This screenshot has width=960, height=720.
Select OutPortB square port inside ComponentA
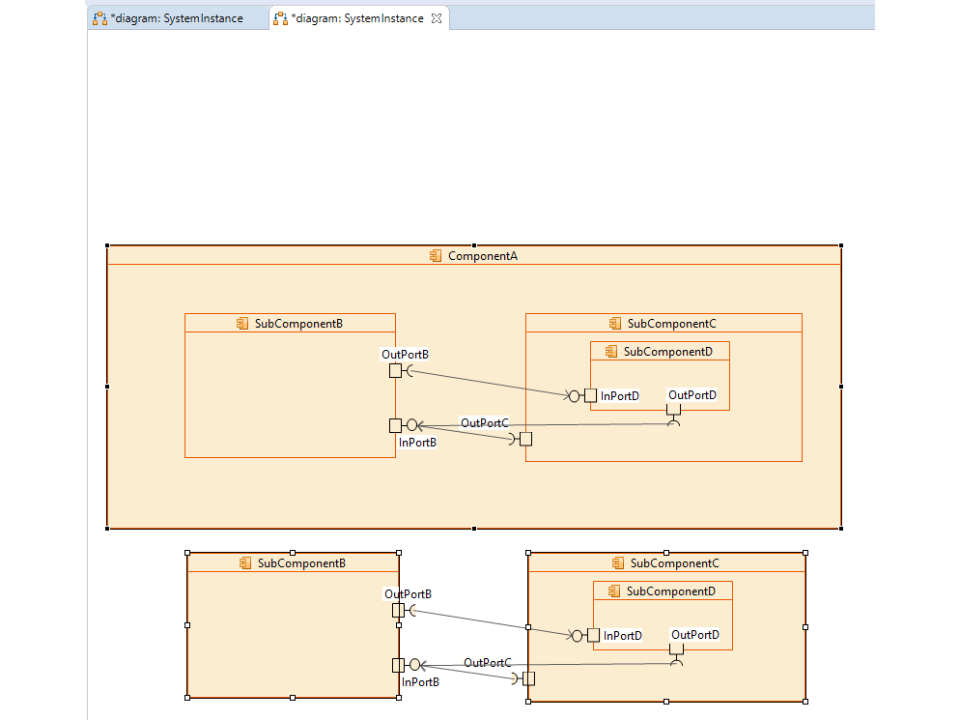tap(395, 371)
